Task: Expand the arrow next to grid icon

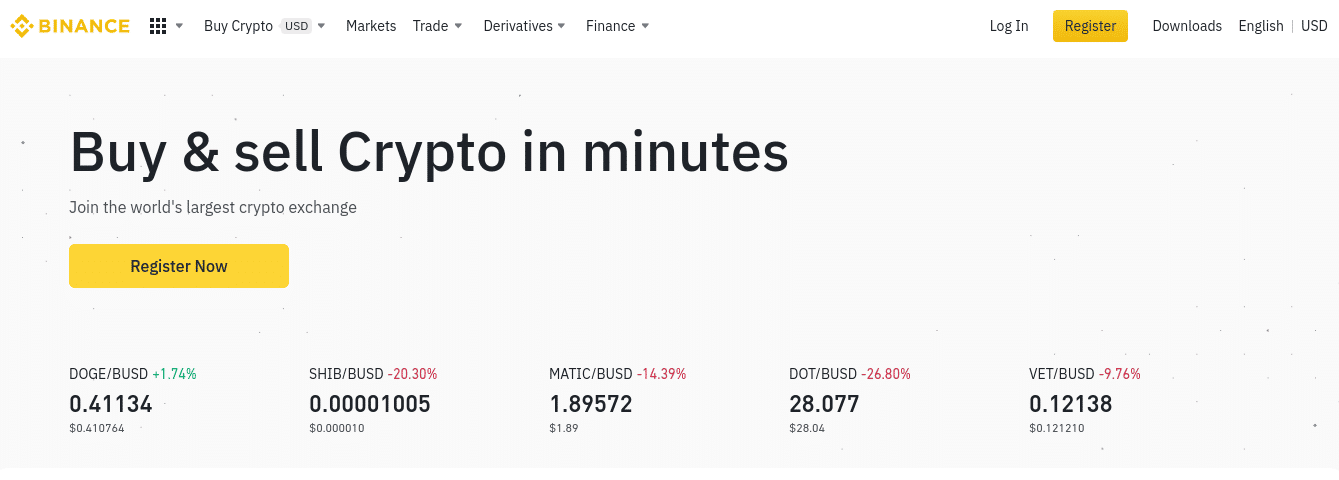Action: click(x=179, y=26)
